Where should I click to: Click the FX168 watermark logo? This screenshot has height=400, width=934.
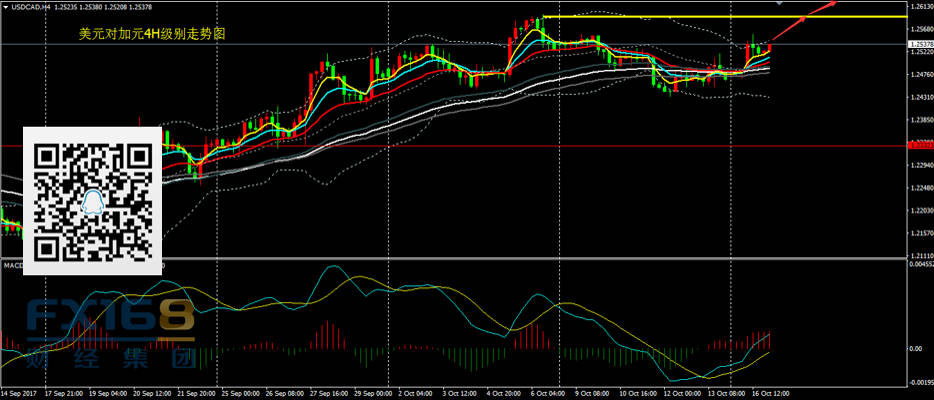point(110,332)
